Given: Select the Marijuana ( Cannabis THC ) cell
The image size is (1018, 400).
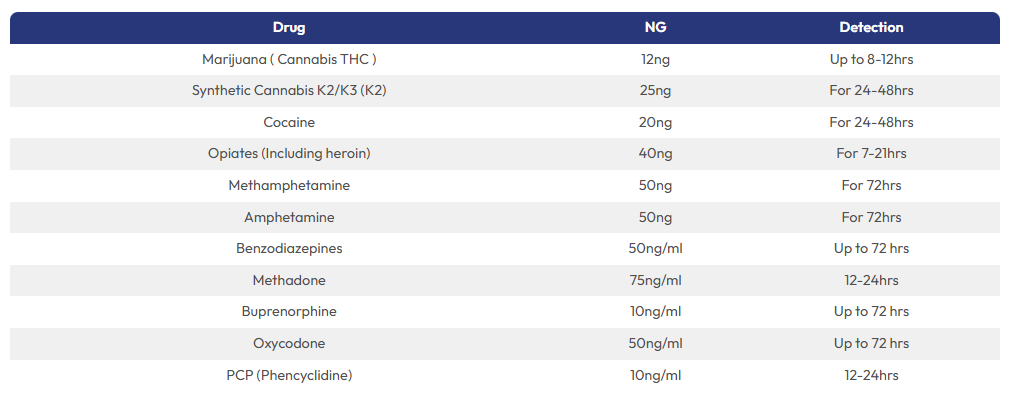Looking at the screenshot, I should coord(289,60).
